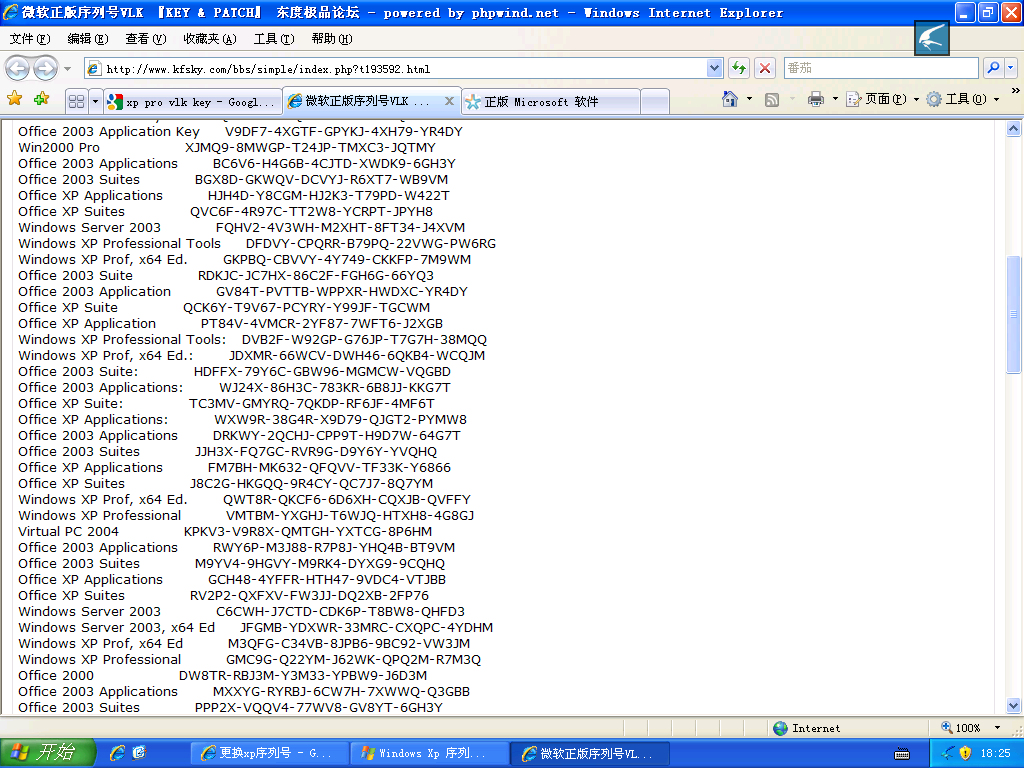Screen dimensions: 1024x768
Task: Open the 文件(F) menu
Action: point(30,39)
